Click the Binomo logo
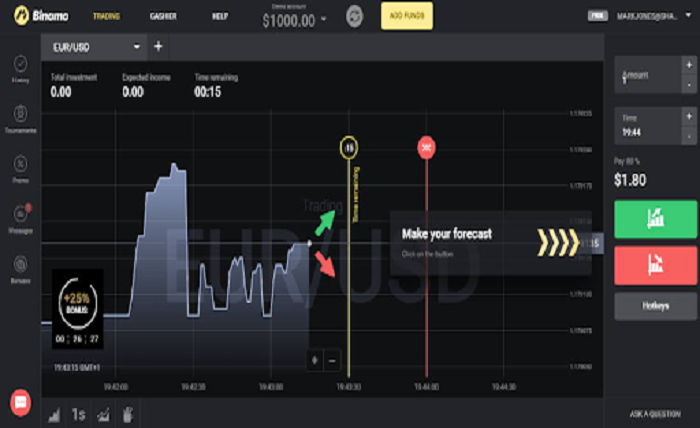 coord(41,16)
